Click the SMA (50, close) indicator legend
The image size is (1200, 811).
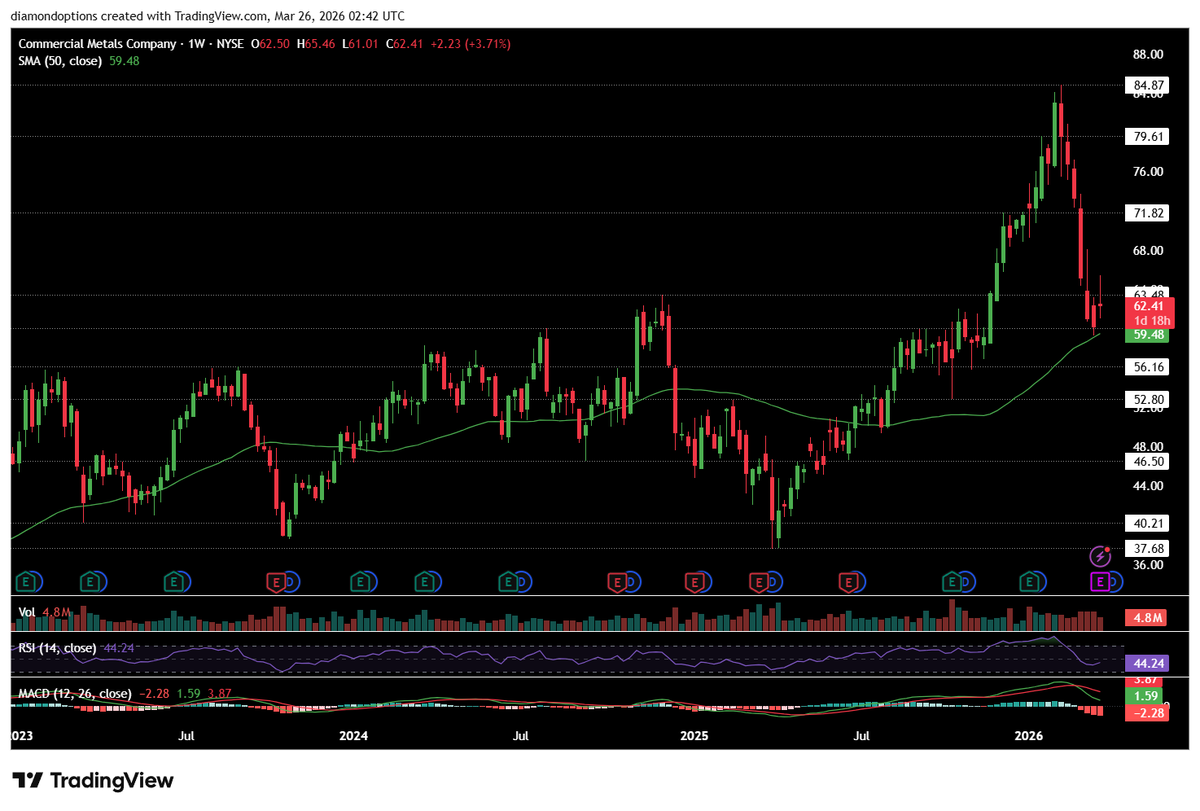60,60
